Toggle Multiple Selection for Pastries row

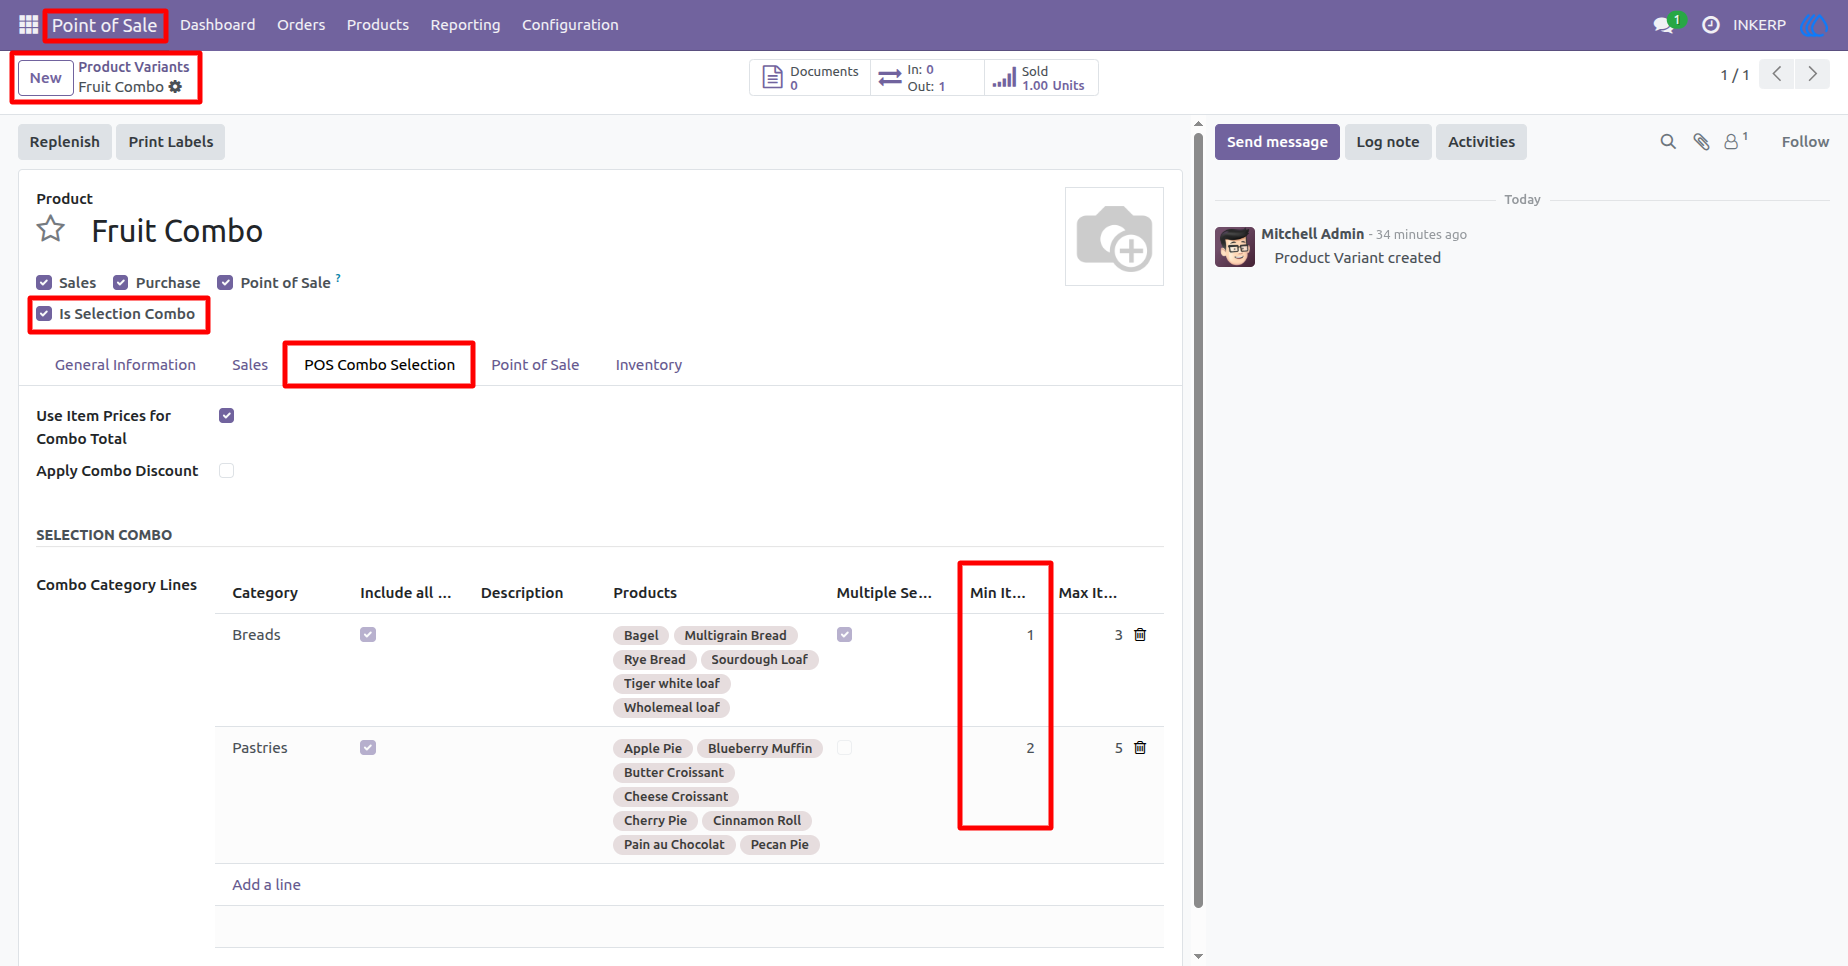(845, 748)
